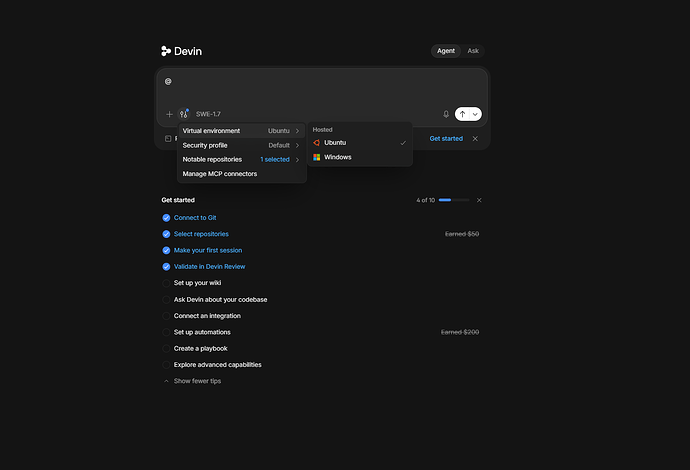Open Set up your wiki step
This screenshot has width=690, height=470.
pos(197,283)
